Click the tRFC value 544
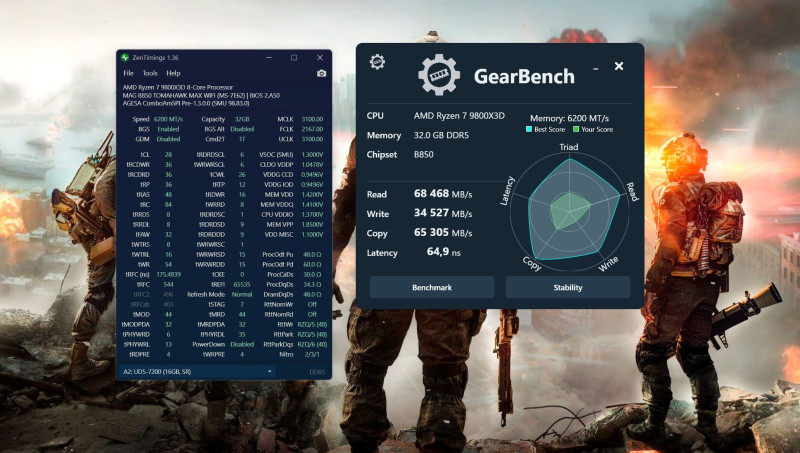This screenshot has width=800, height=453. pos(168,285)
